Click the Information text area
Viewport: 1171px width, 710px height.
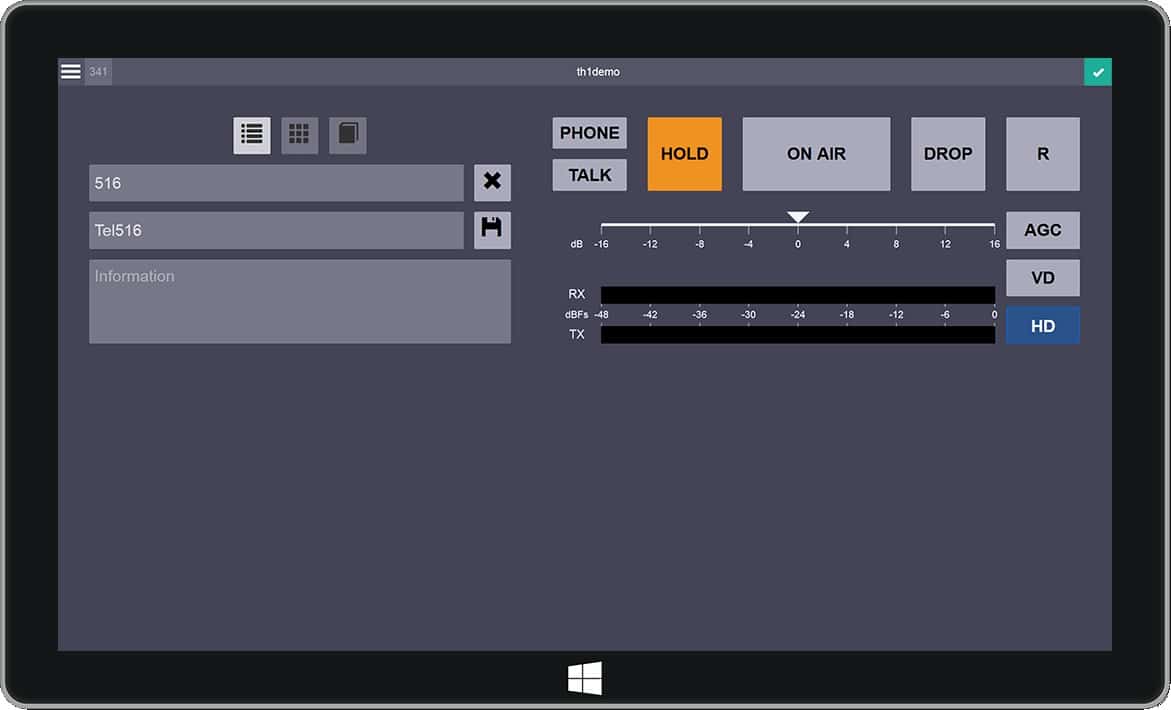pyautogui.click(x=300, y=302)
